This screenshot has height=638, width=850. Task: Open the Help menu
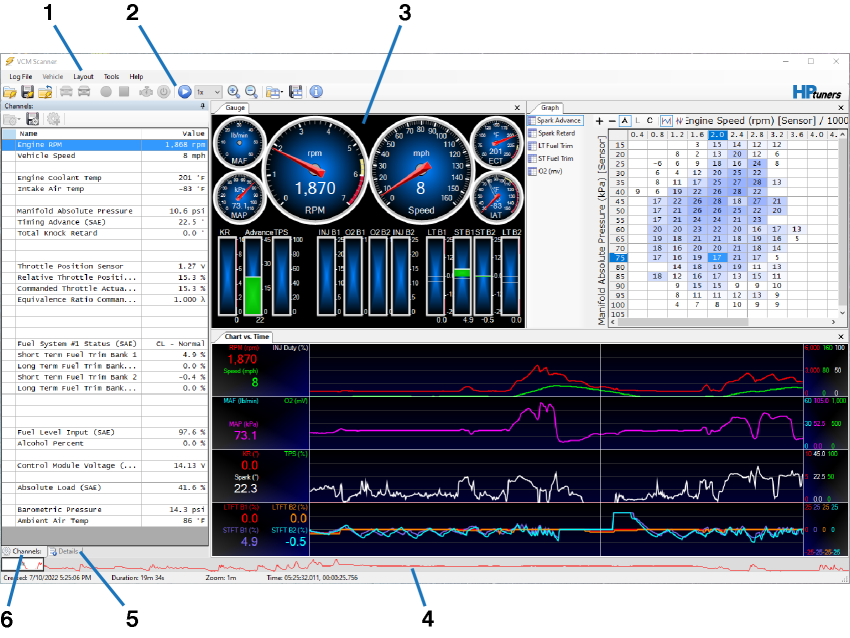pyautogui.click(x=136, y=77)
